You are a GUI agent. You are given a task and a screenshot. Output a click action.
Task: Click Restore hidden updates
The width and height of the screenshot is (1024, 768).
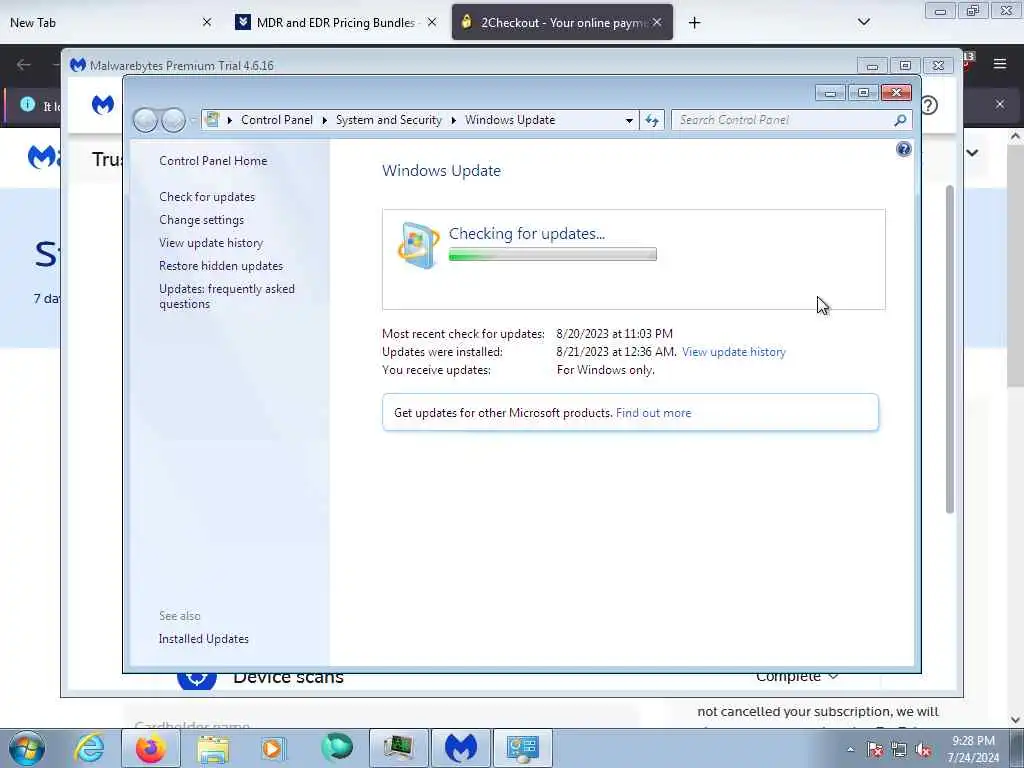tap(221, 266)
